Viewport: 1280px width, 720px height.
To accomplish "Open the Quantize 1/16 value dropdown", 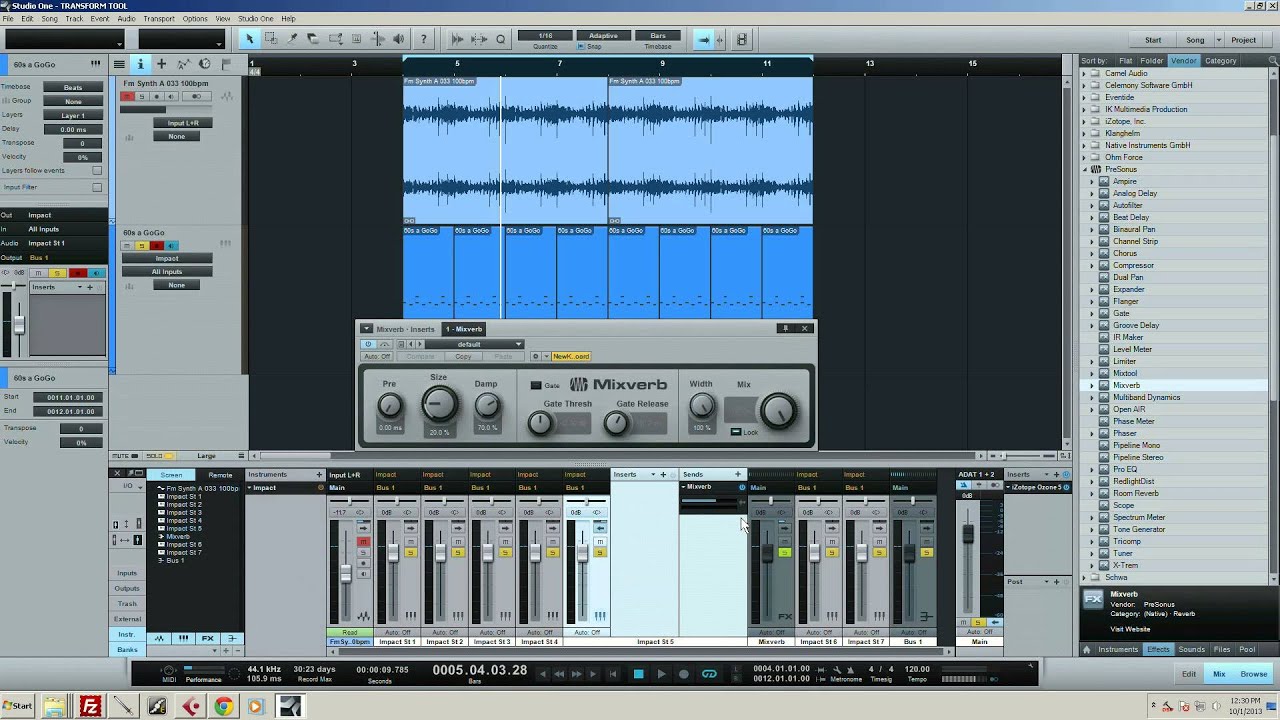I will [545, 36].
